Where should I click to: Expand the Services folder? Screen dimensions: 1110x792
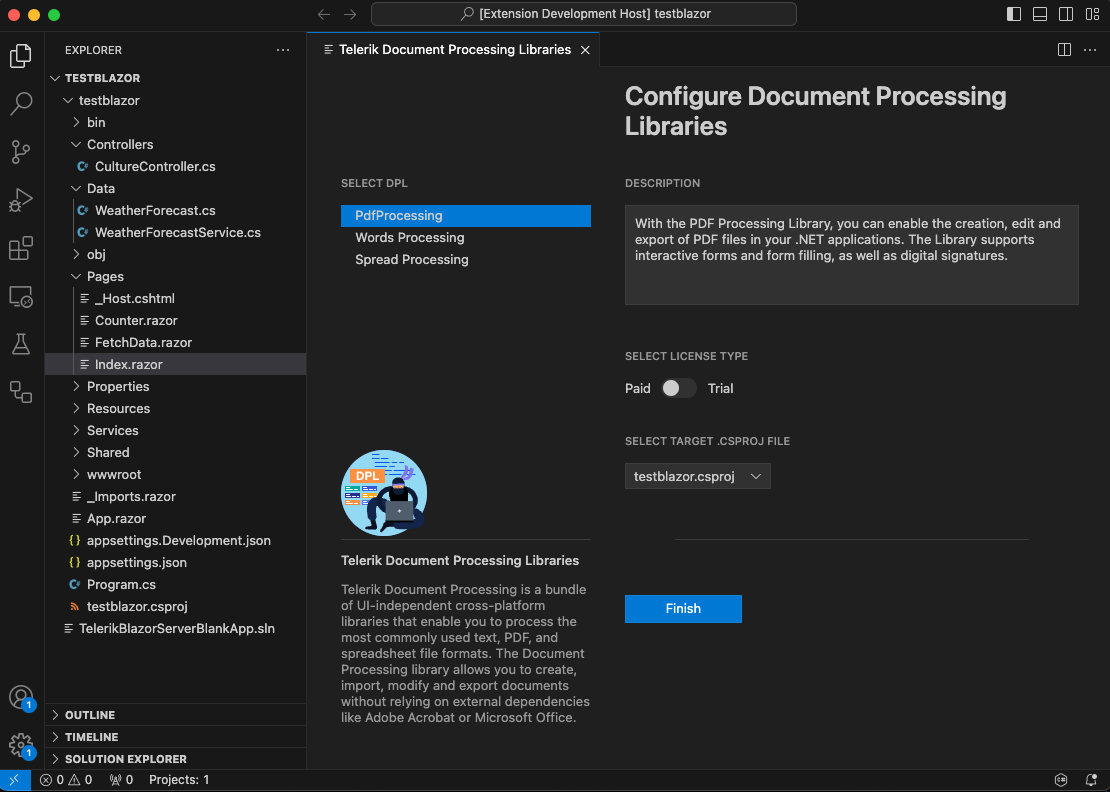(x=176, y=430)
